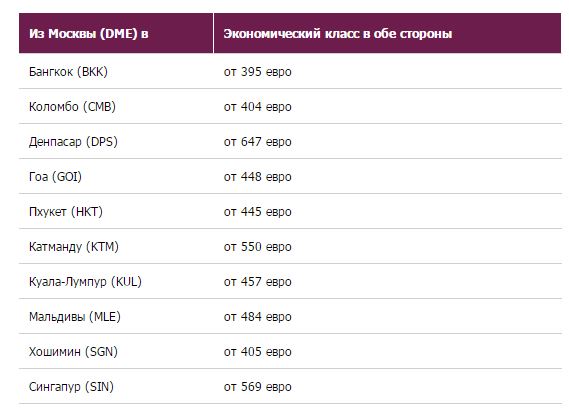Choose the Куала-Лумпур (KUL) destination
This screenshot has height=411, width=569.
[85, 282]
